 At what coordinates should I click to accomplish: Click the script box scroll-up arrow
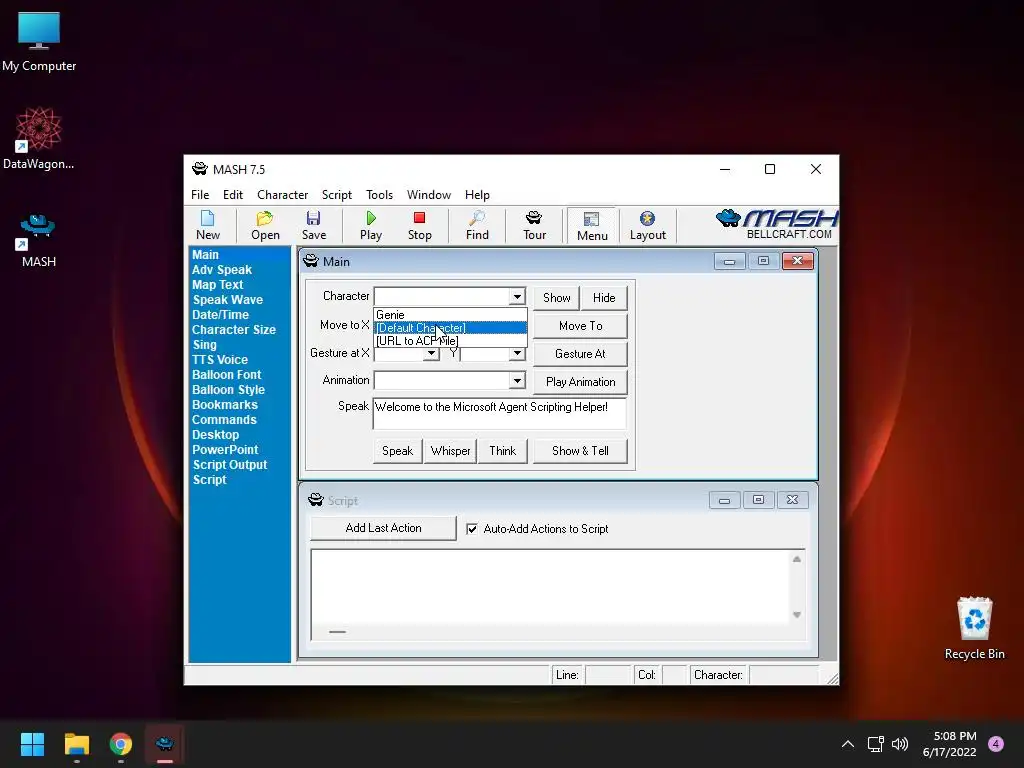797,559
